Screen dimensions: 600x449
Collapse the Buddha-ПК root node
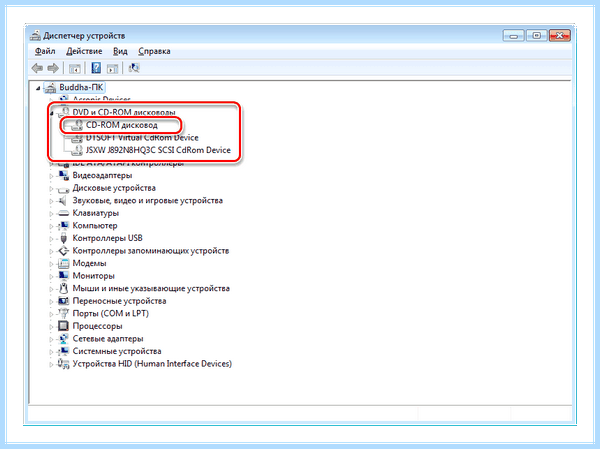coord(38,88)
